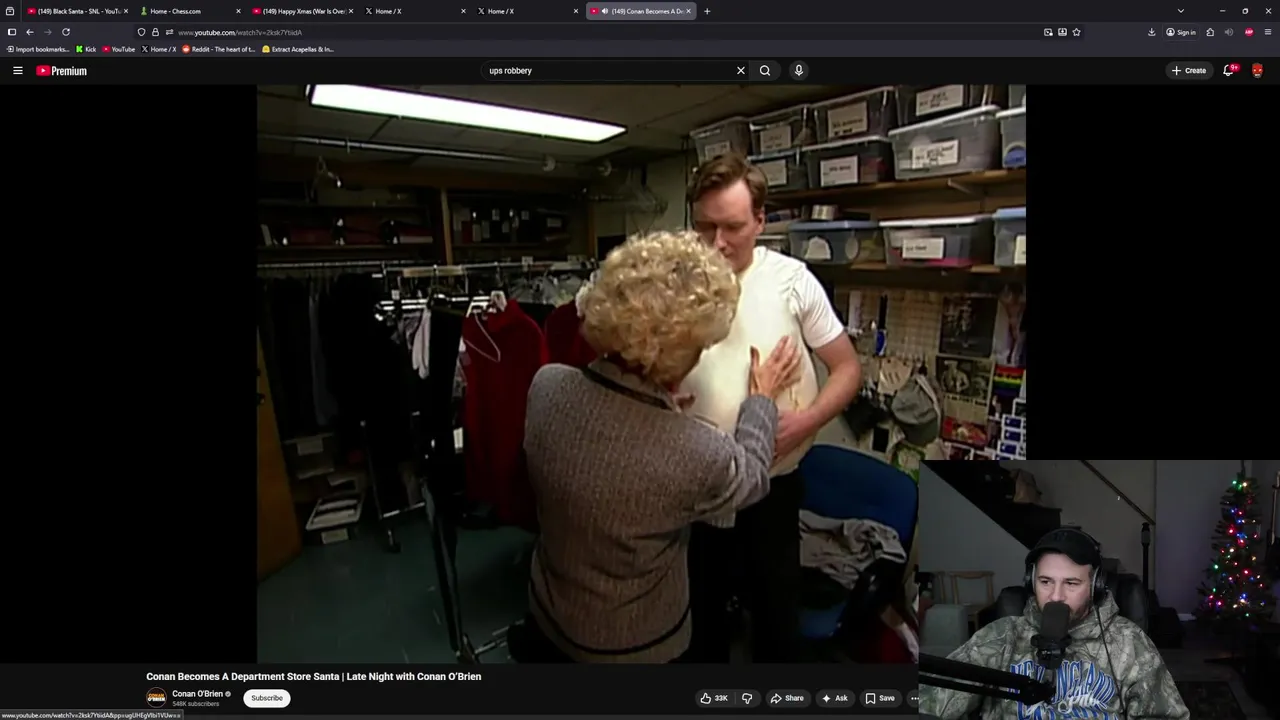Open the list all tabs dropdown
The height and width of the screenshot is (720, 1280).
tap(1181, 11)
